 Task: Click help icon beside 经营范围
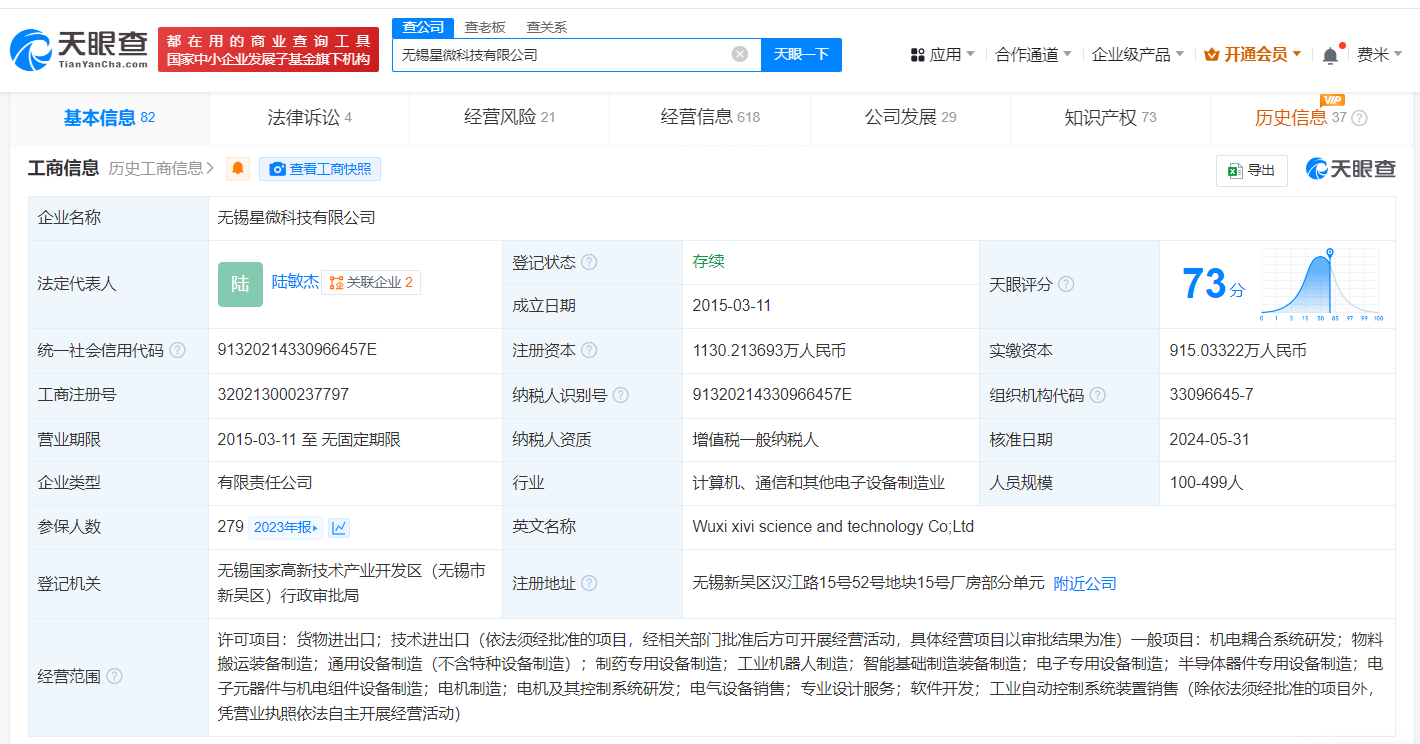point(115,677)
